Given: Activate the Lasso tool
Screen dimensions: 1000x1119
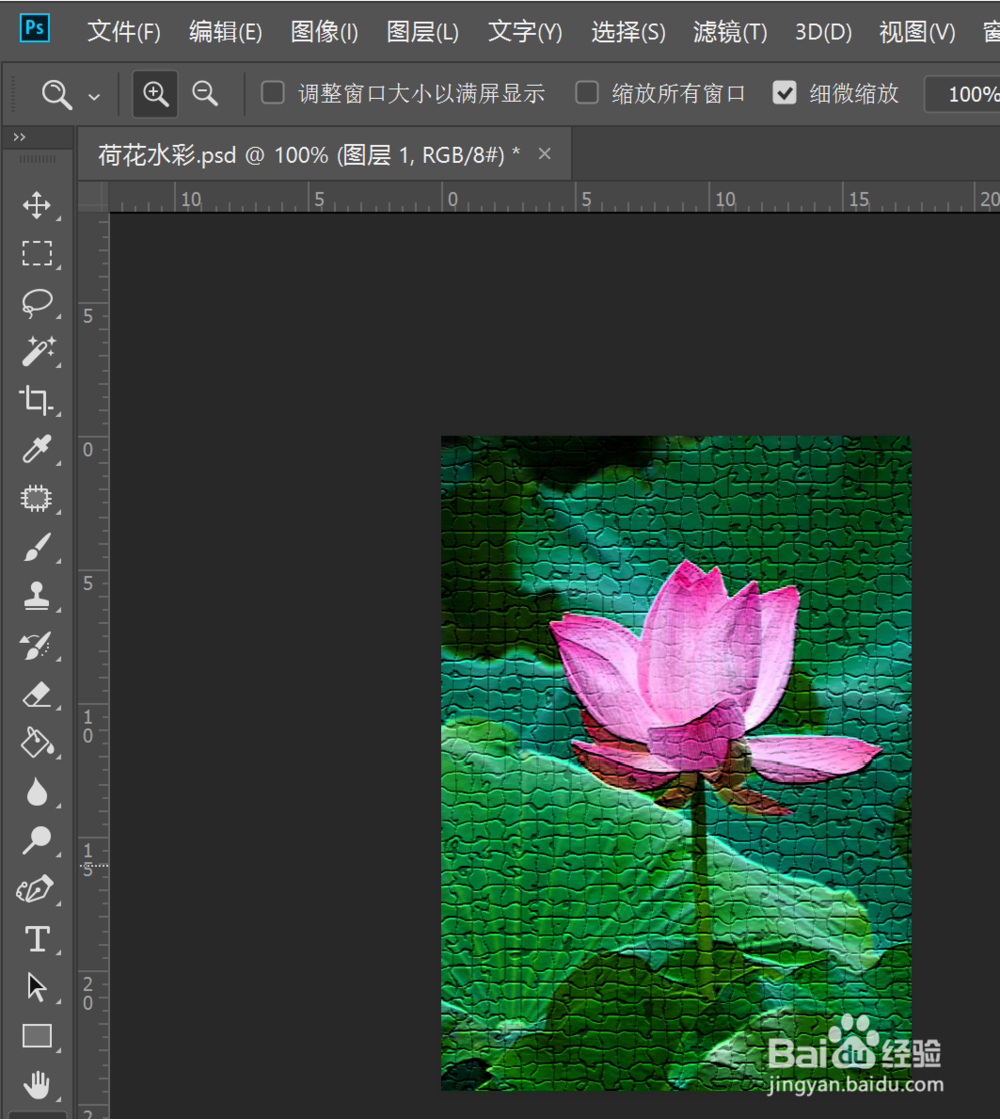Looking at the screenshot, I should 37,303.
